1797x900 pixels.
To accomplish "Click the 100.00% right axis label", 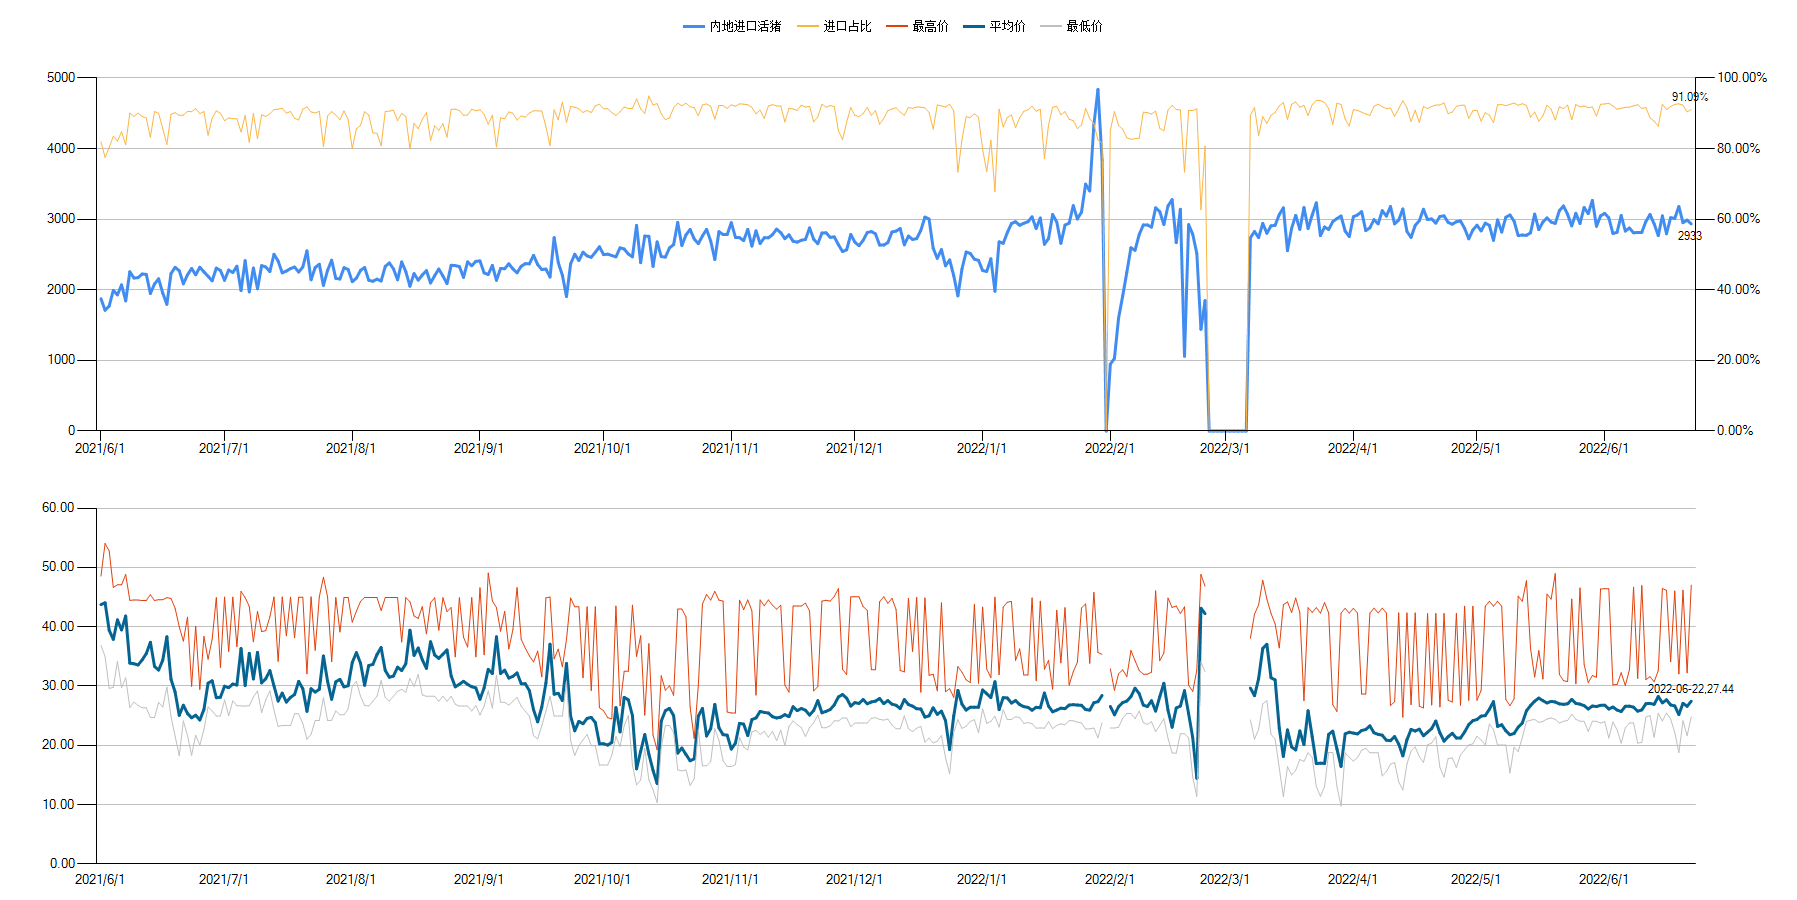I will 1741,77.
